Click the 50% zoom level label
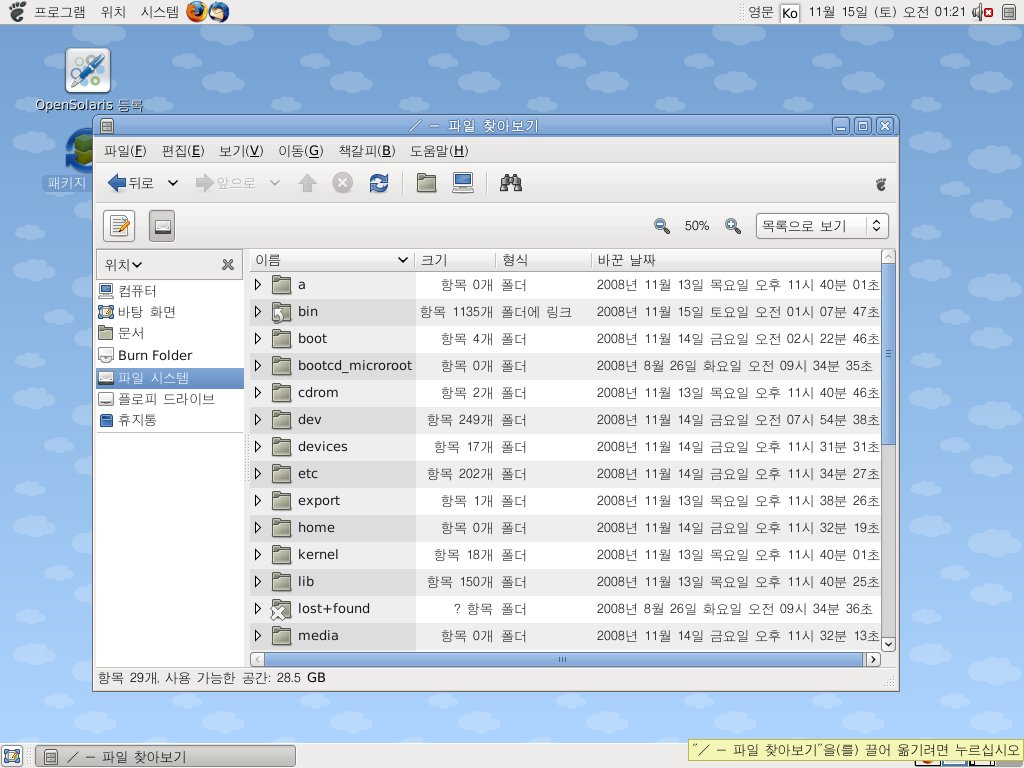The image size is (1024, 768). tap(697, 226)
